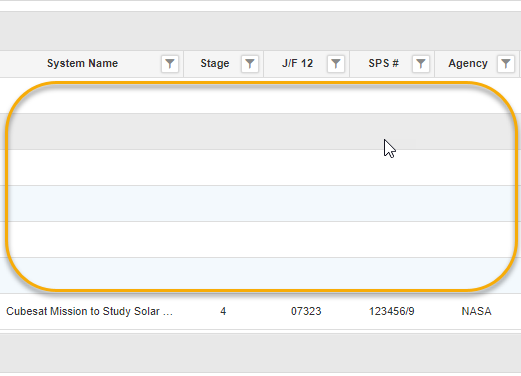This screenshot has width=521, height=376.
Task: Sort by Stage column header
Action: pos(215,63)
